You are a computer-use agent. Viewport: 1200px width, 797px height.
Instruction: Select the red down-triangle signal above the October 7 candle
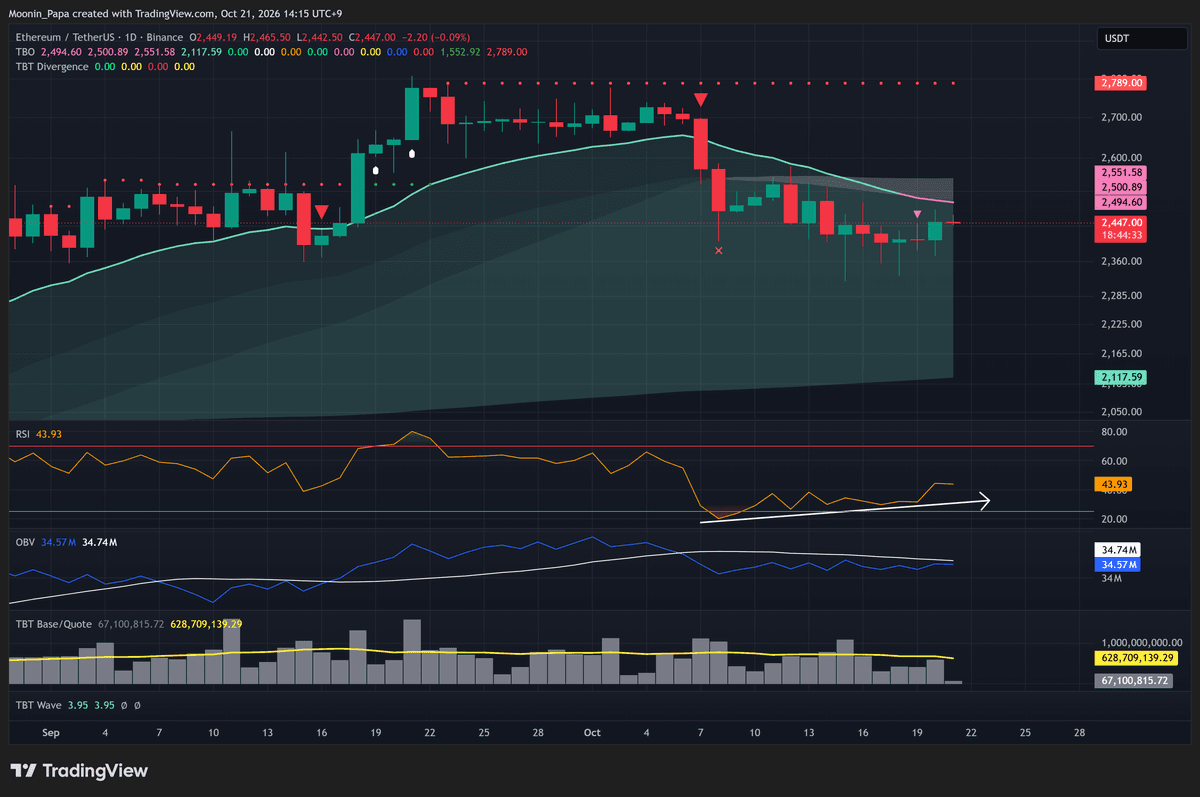[701, 99]
